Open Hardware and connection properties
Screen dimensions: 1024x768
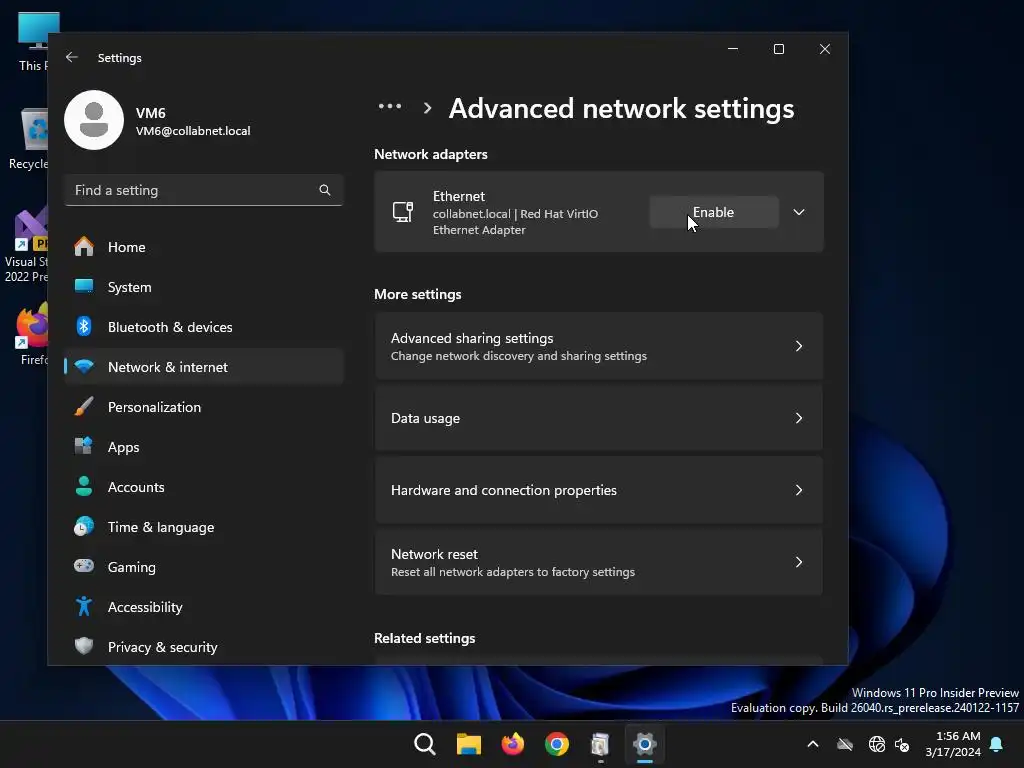pyautogui.click(x=599, y=490)
